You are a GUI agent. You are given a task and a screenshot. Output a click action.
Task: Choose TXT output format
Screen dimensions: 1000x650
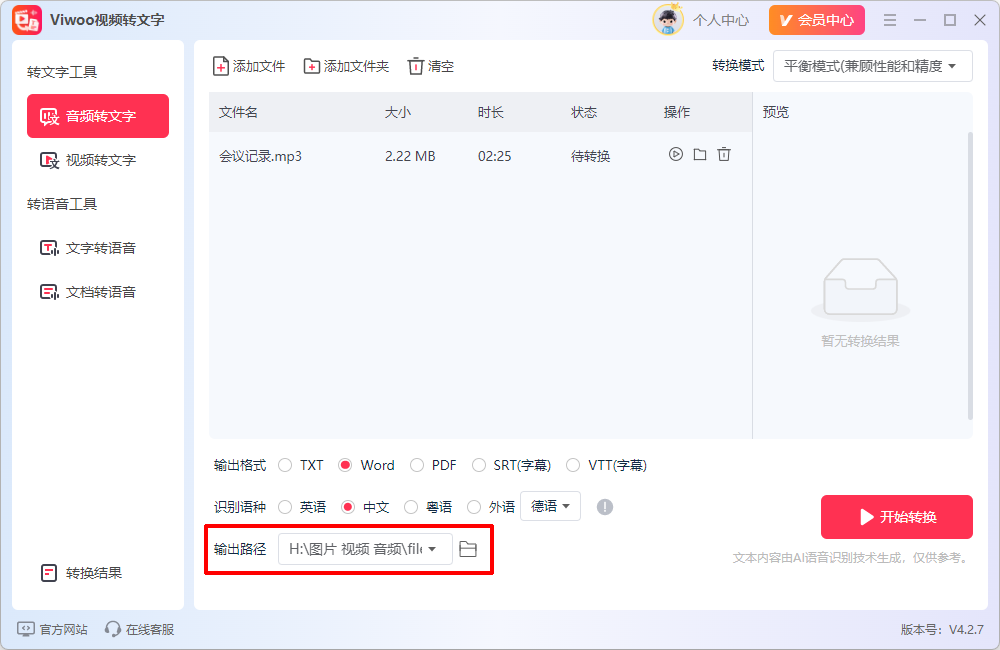[x=301, y=466]
